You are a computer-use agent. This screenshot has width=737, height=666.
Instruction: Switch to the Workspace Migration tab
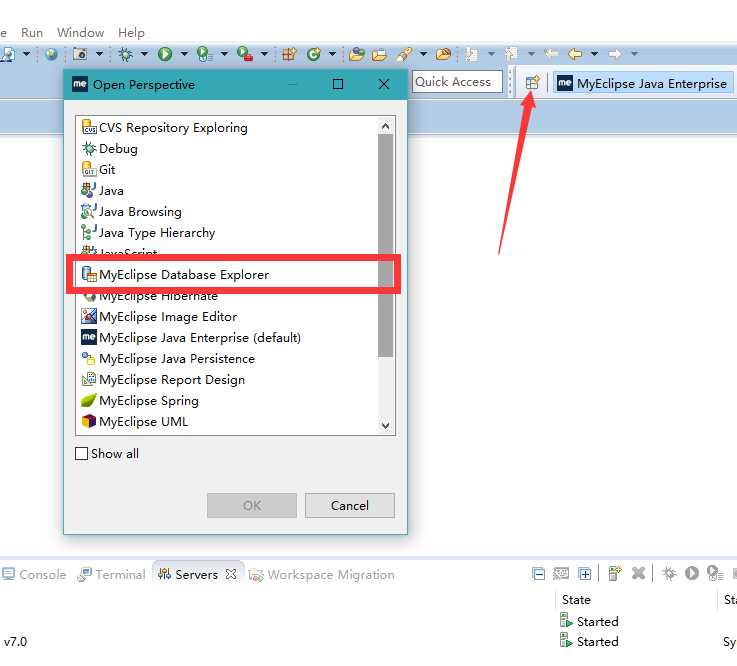[x=322, y=574]
